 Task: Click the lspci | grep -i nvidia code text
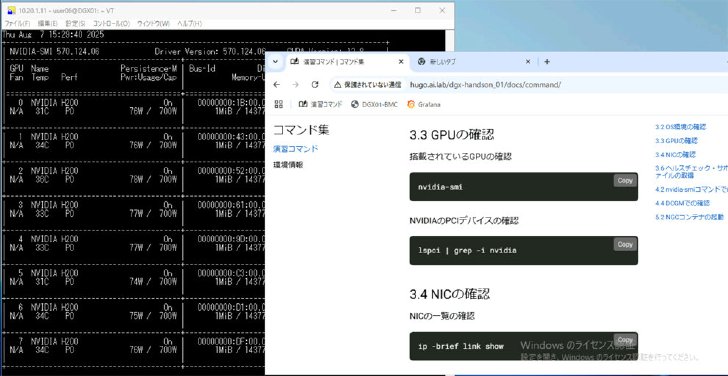(x=467, y=251)
